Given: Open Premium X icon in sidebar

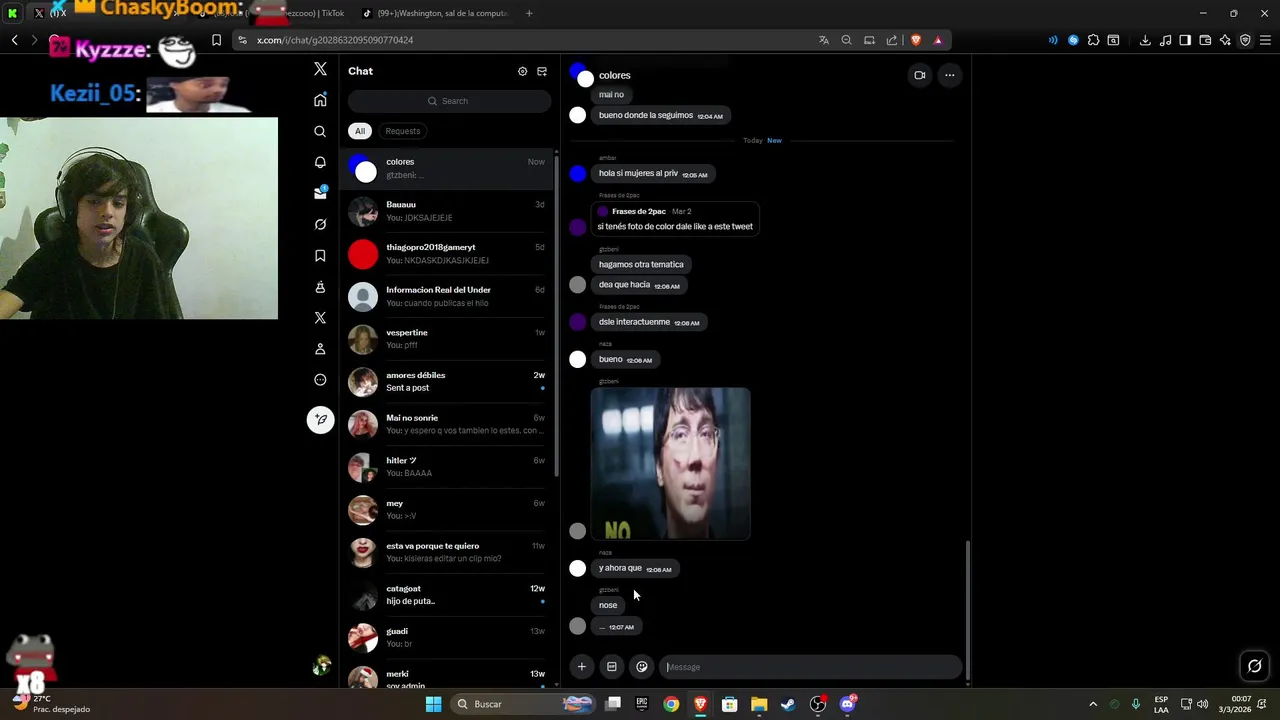Looking at the screenshot, I should tap(320, 318).
